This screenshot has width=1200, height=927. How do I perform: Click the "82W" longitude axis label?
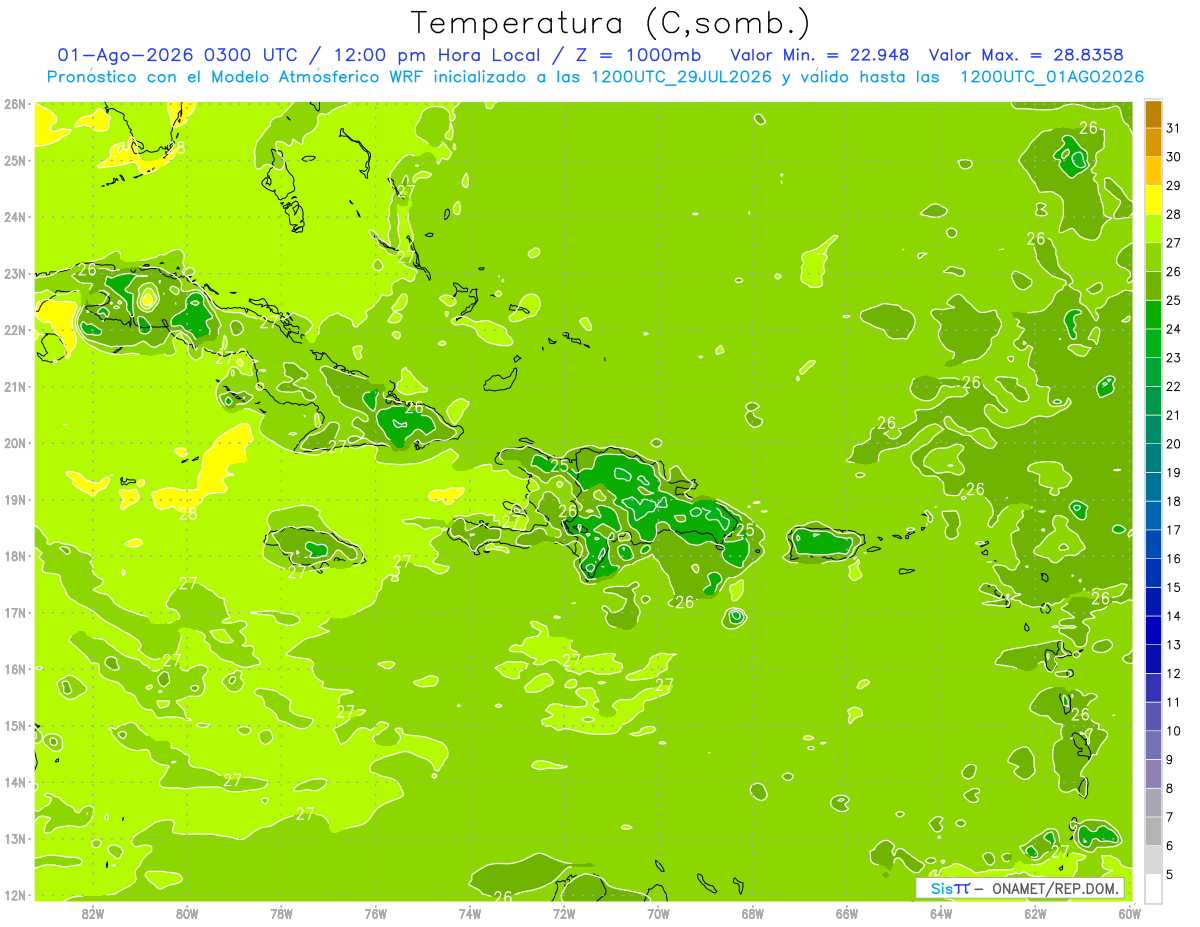click(x=93, y=913)
